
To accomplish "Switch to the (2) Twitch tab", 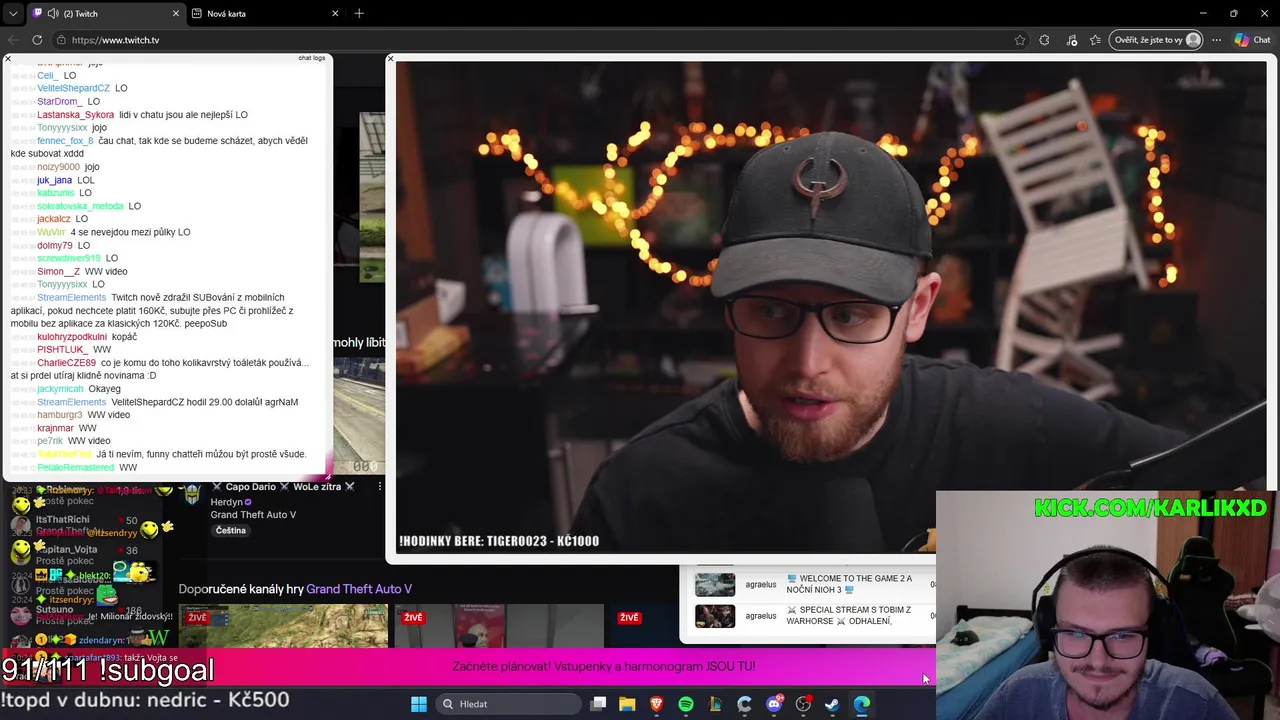I will tap(105, 13).
